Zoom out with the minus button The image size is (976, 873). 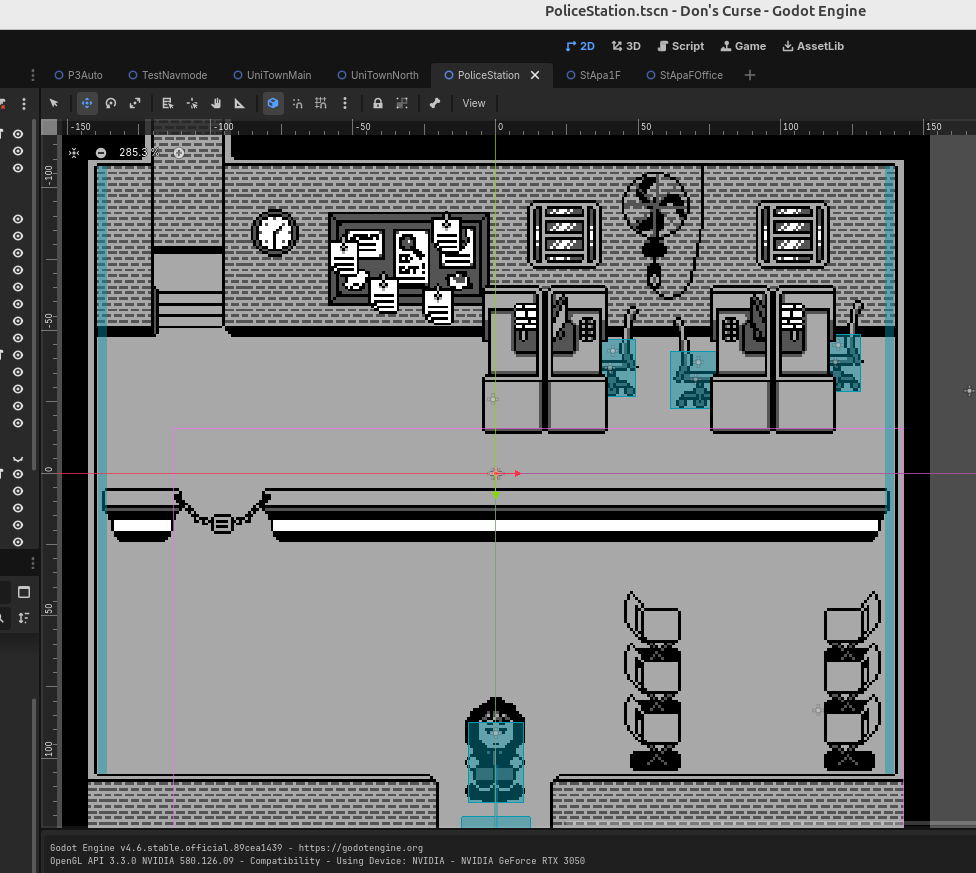[x=101, y=153]
